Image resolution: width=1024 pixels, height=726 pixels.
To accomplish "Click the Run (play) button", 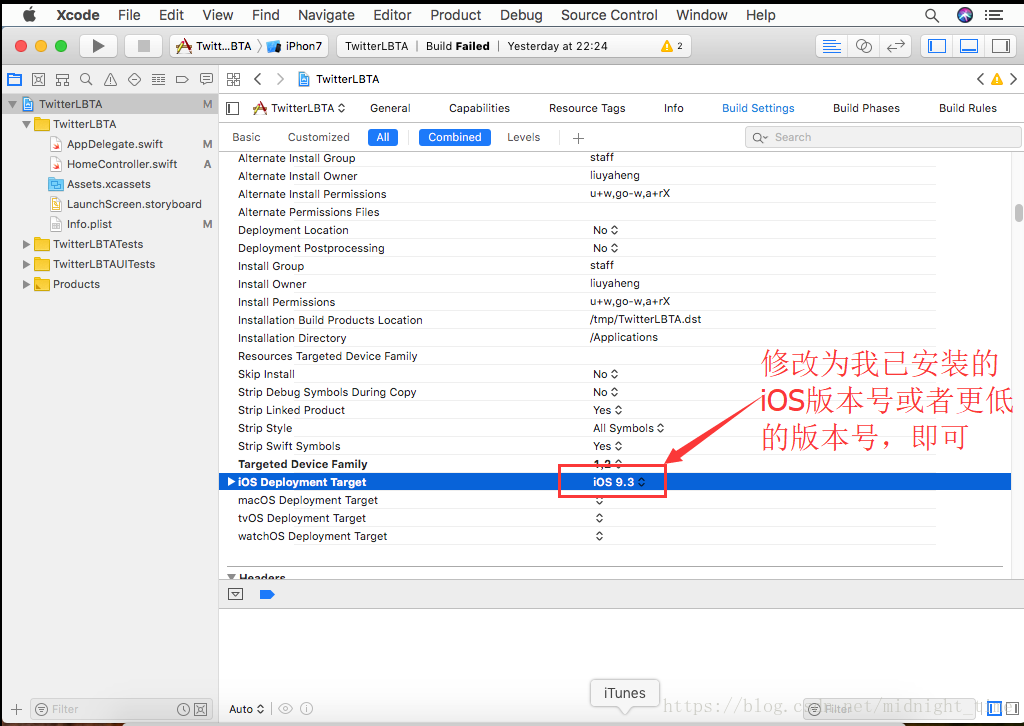I will click(x=98, y=46).
